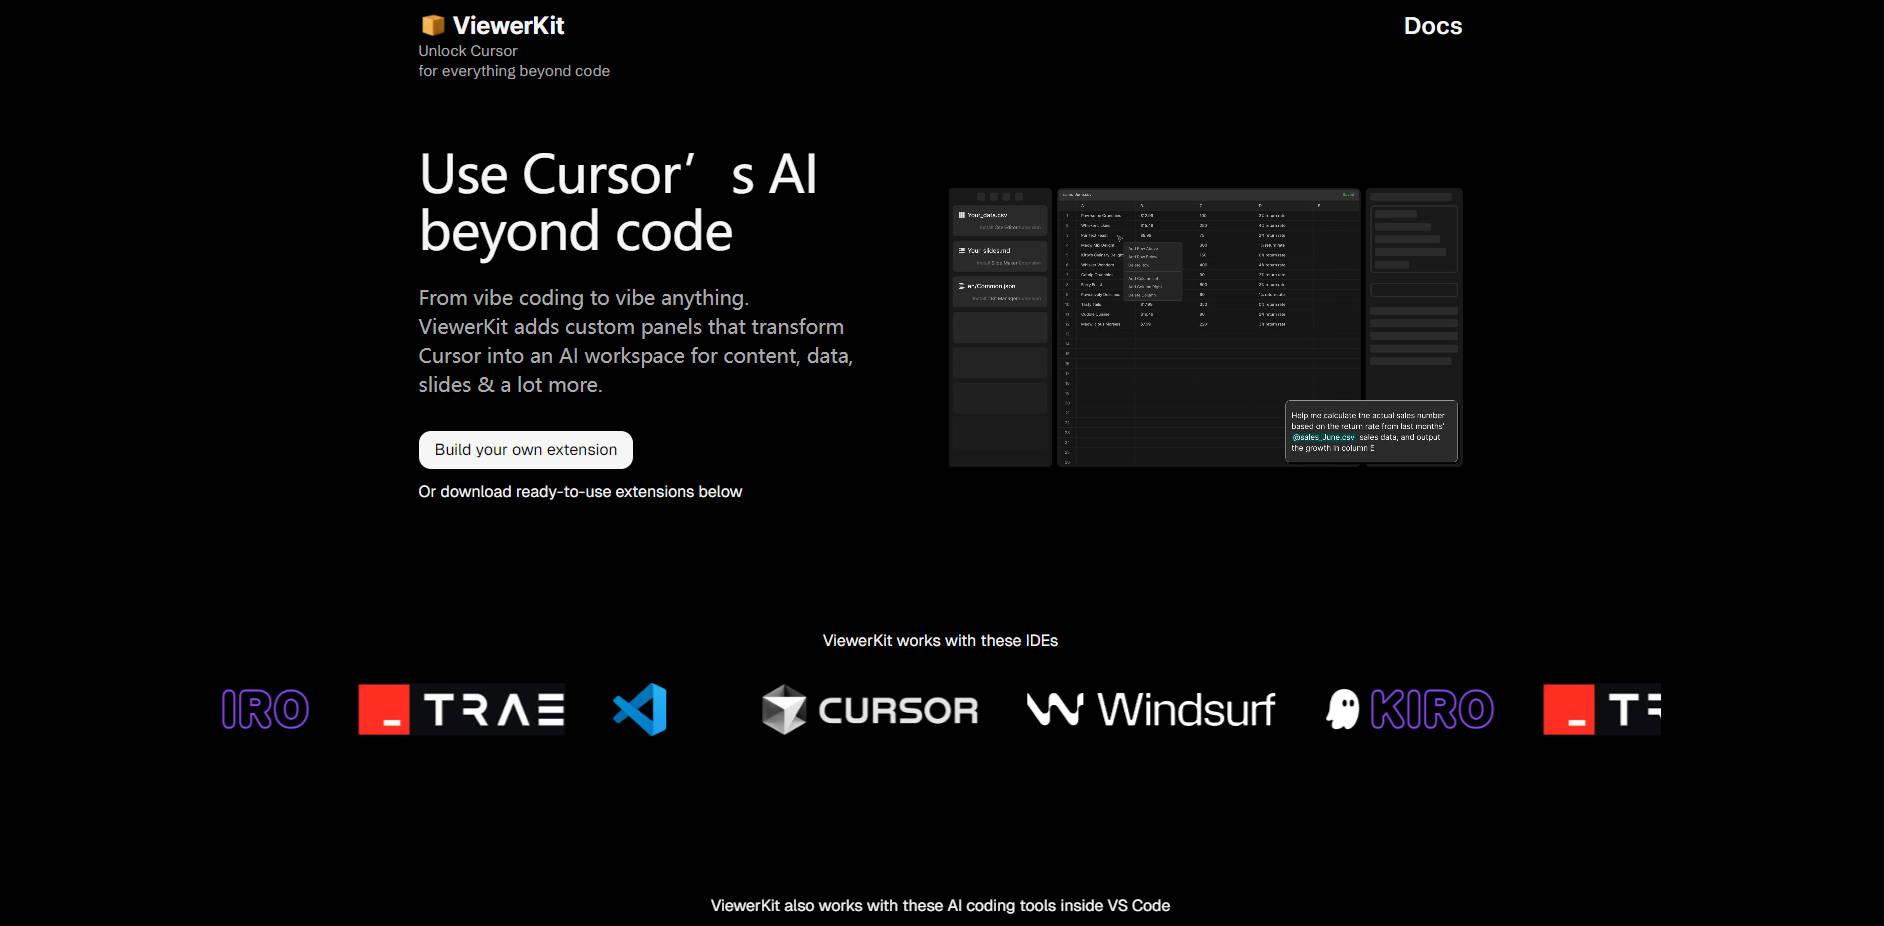
Task: Click the Cursor cube logo
Action: [x=784, y=709]
